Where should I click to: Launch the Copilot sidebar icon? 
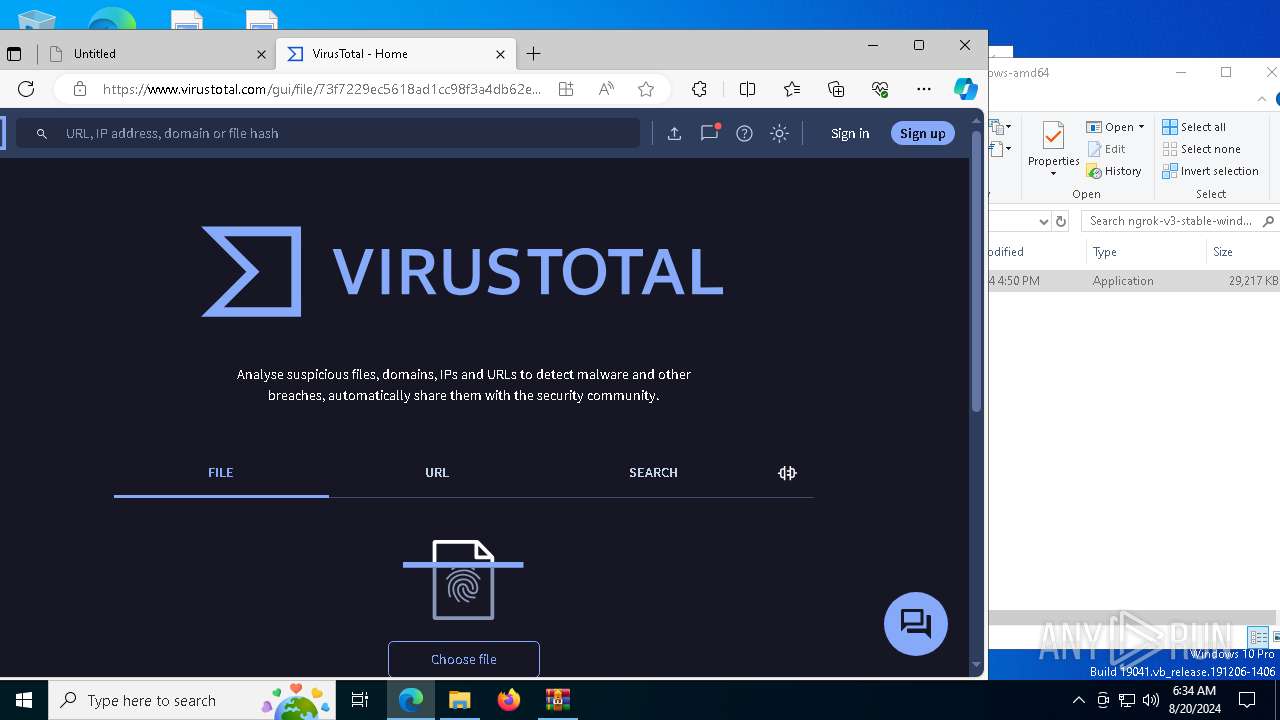[965, 89]
